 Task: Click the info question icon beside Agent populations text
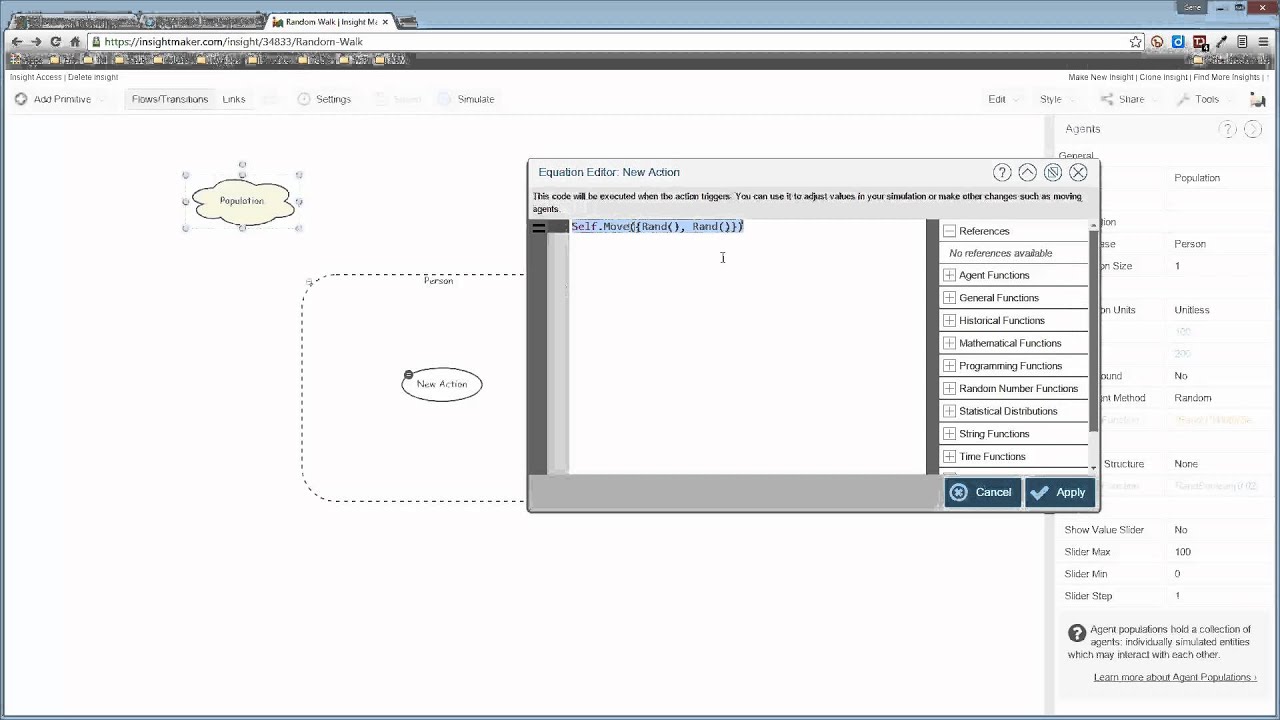point(1077,633)
